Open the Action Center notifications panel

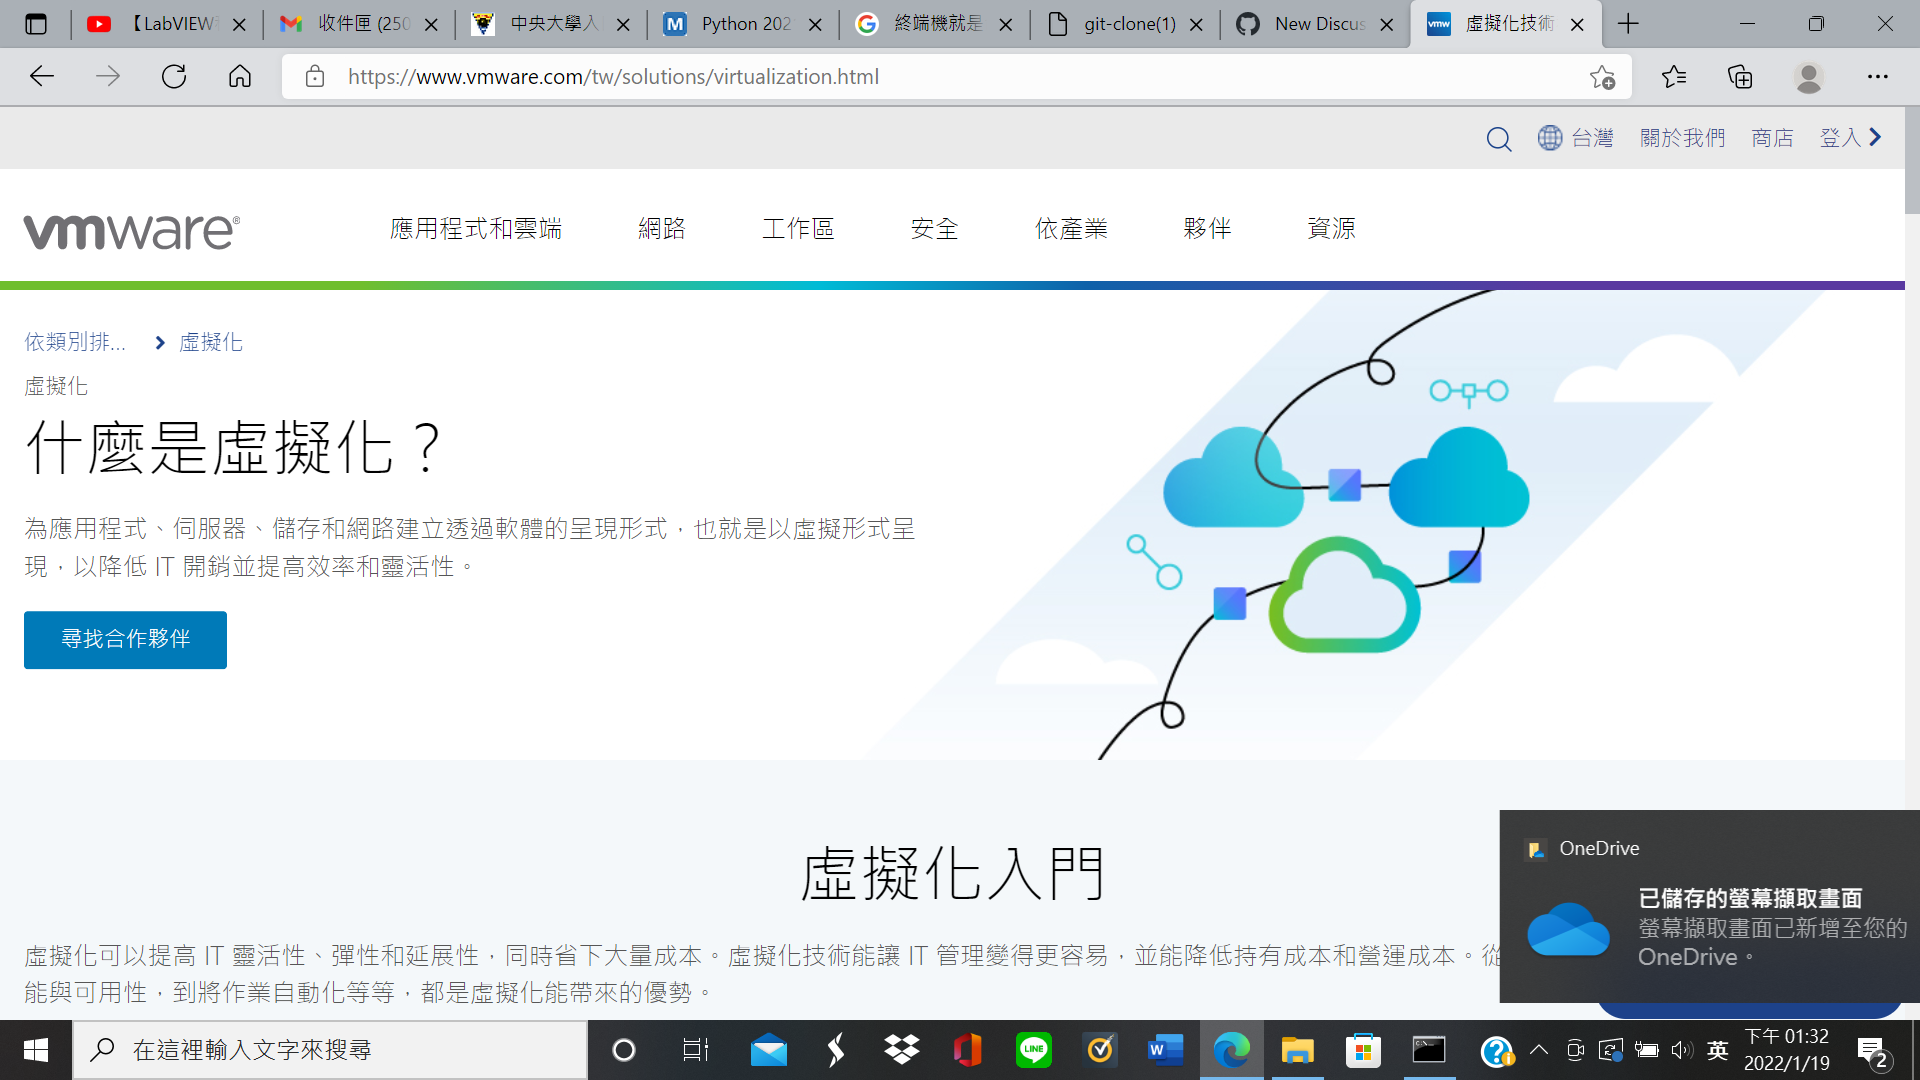1872,1050
